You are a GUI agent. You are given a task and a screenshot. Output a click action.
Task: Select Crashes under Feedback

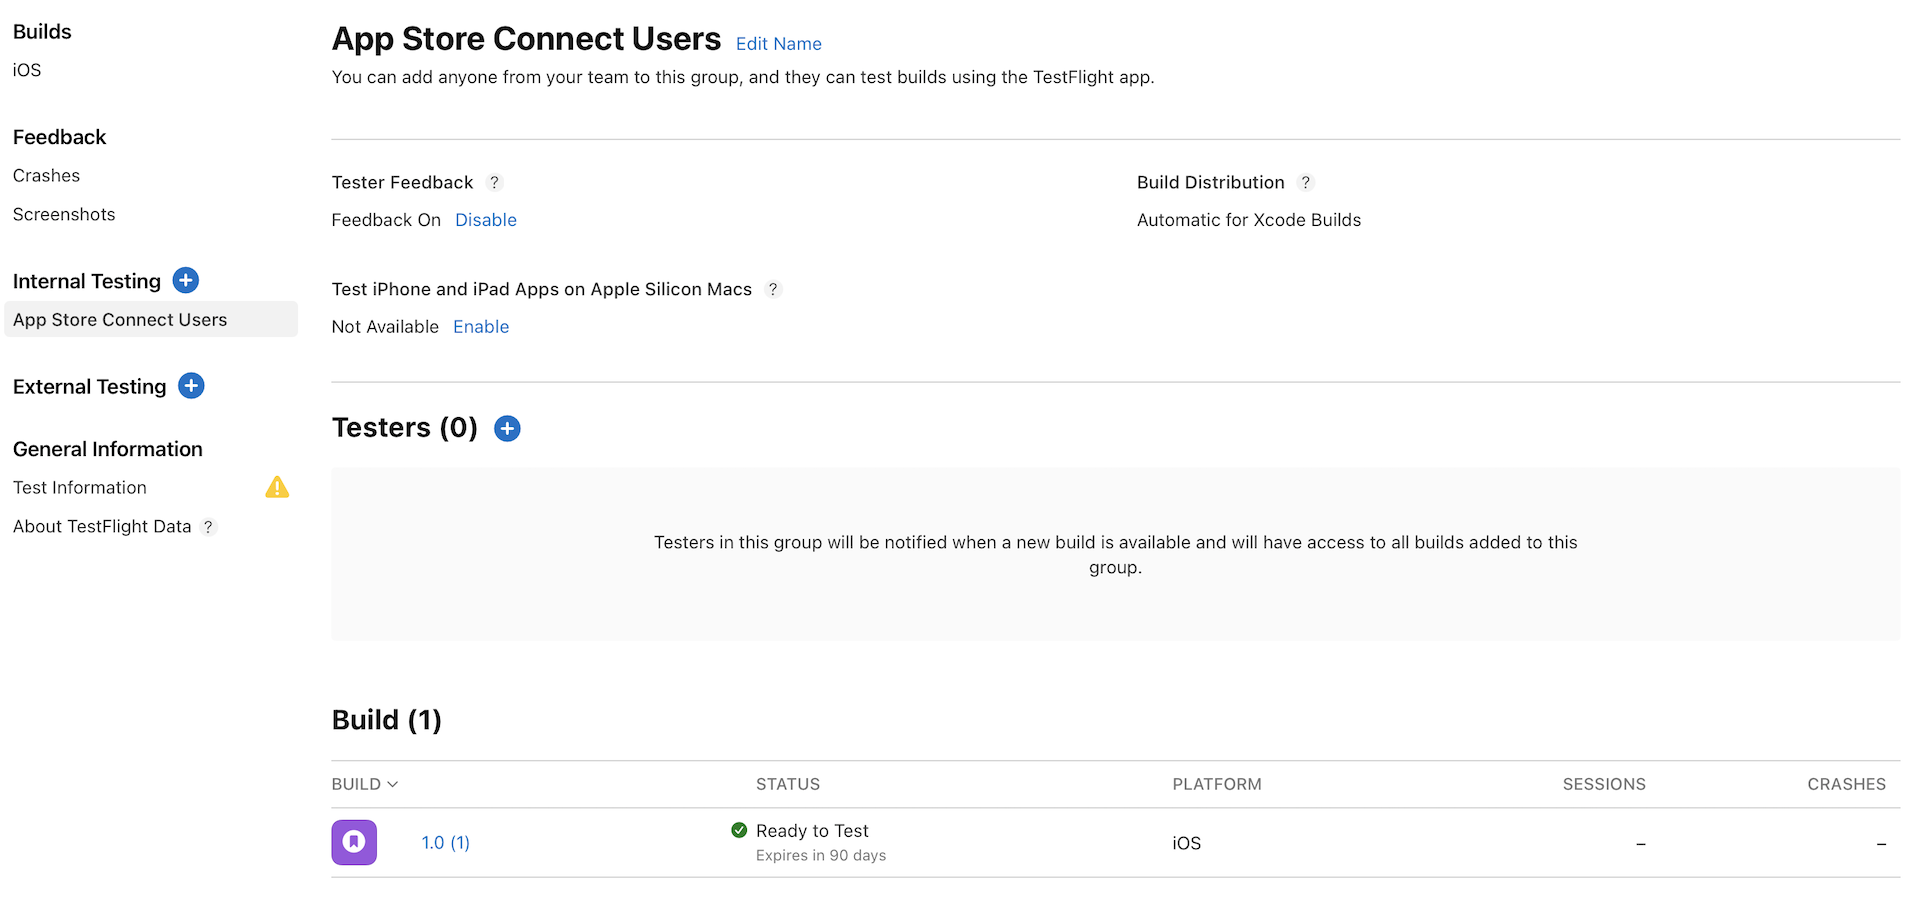pos(46,175)
